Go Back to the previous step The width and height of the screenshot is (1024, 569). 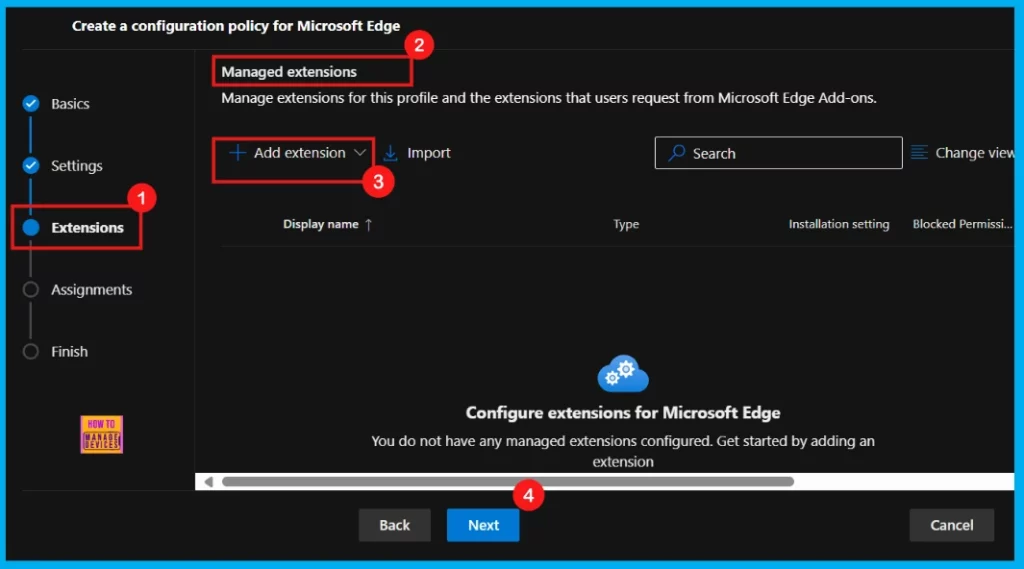click(394, 525)
